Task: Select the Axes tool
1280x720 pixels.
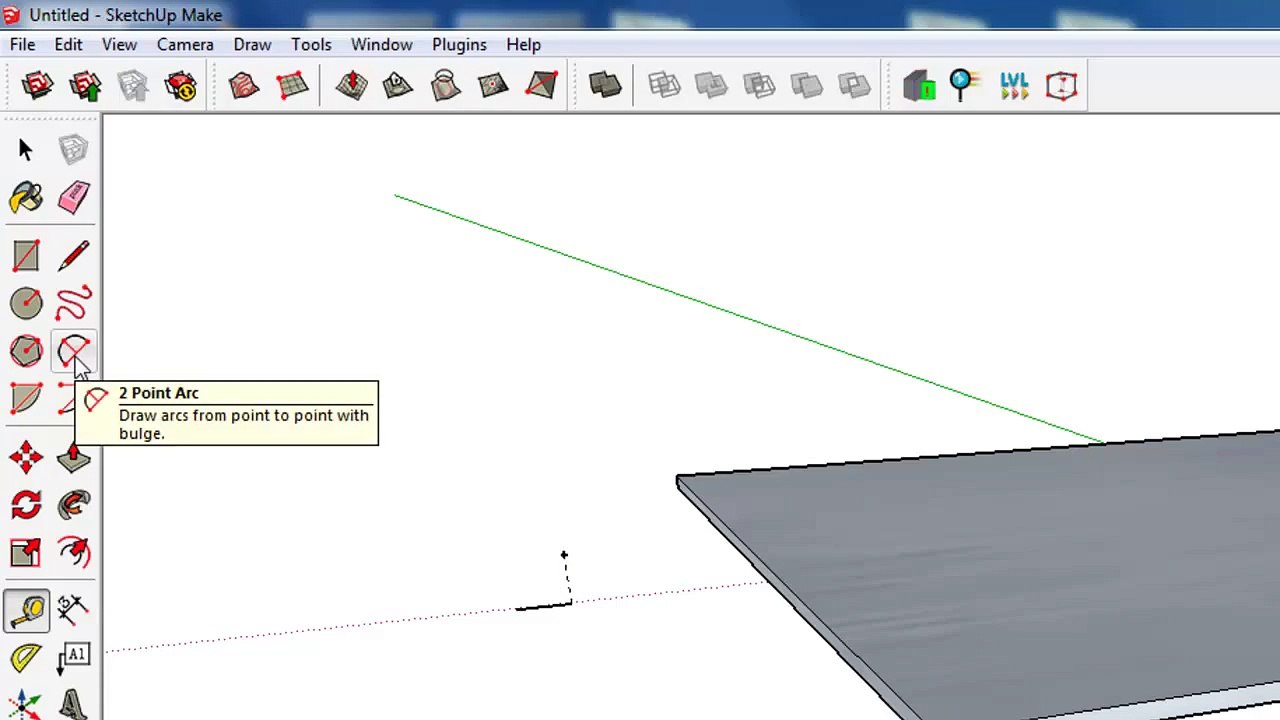Action: tap(26, 704)
